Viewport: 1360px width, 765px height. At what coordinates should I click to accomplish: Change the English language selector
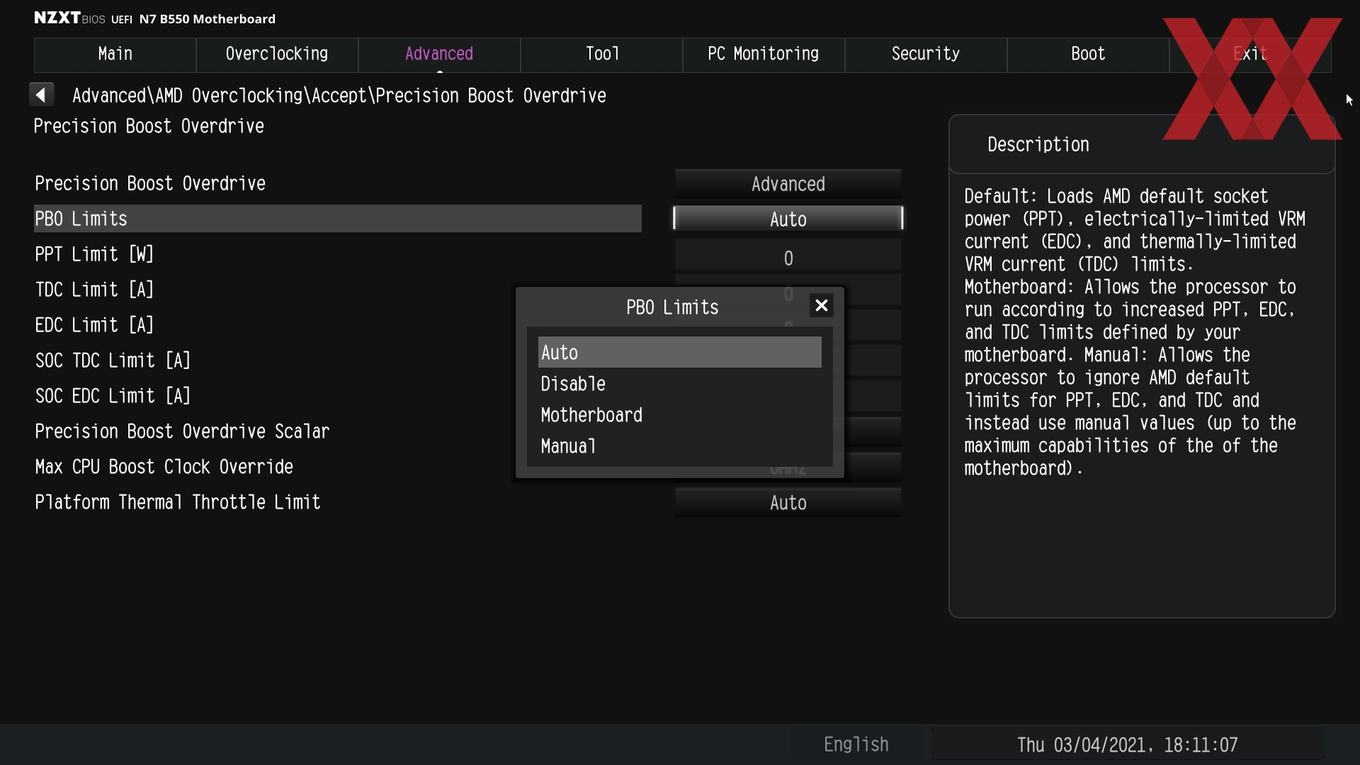click(856, 744)
